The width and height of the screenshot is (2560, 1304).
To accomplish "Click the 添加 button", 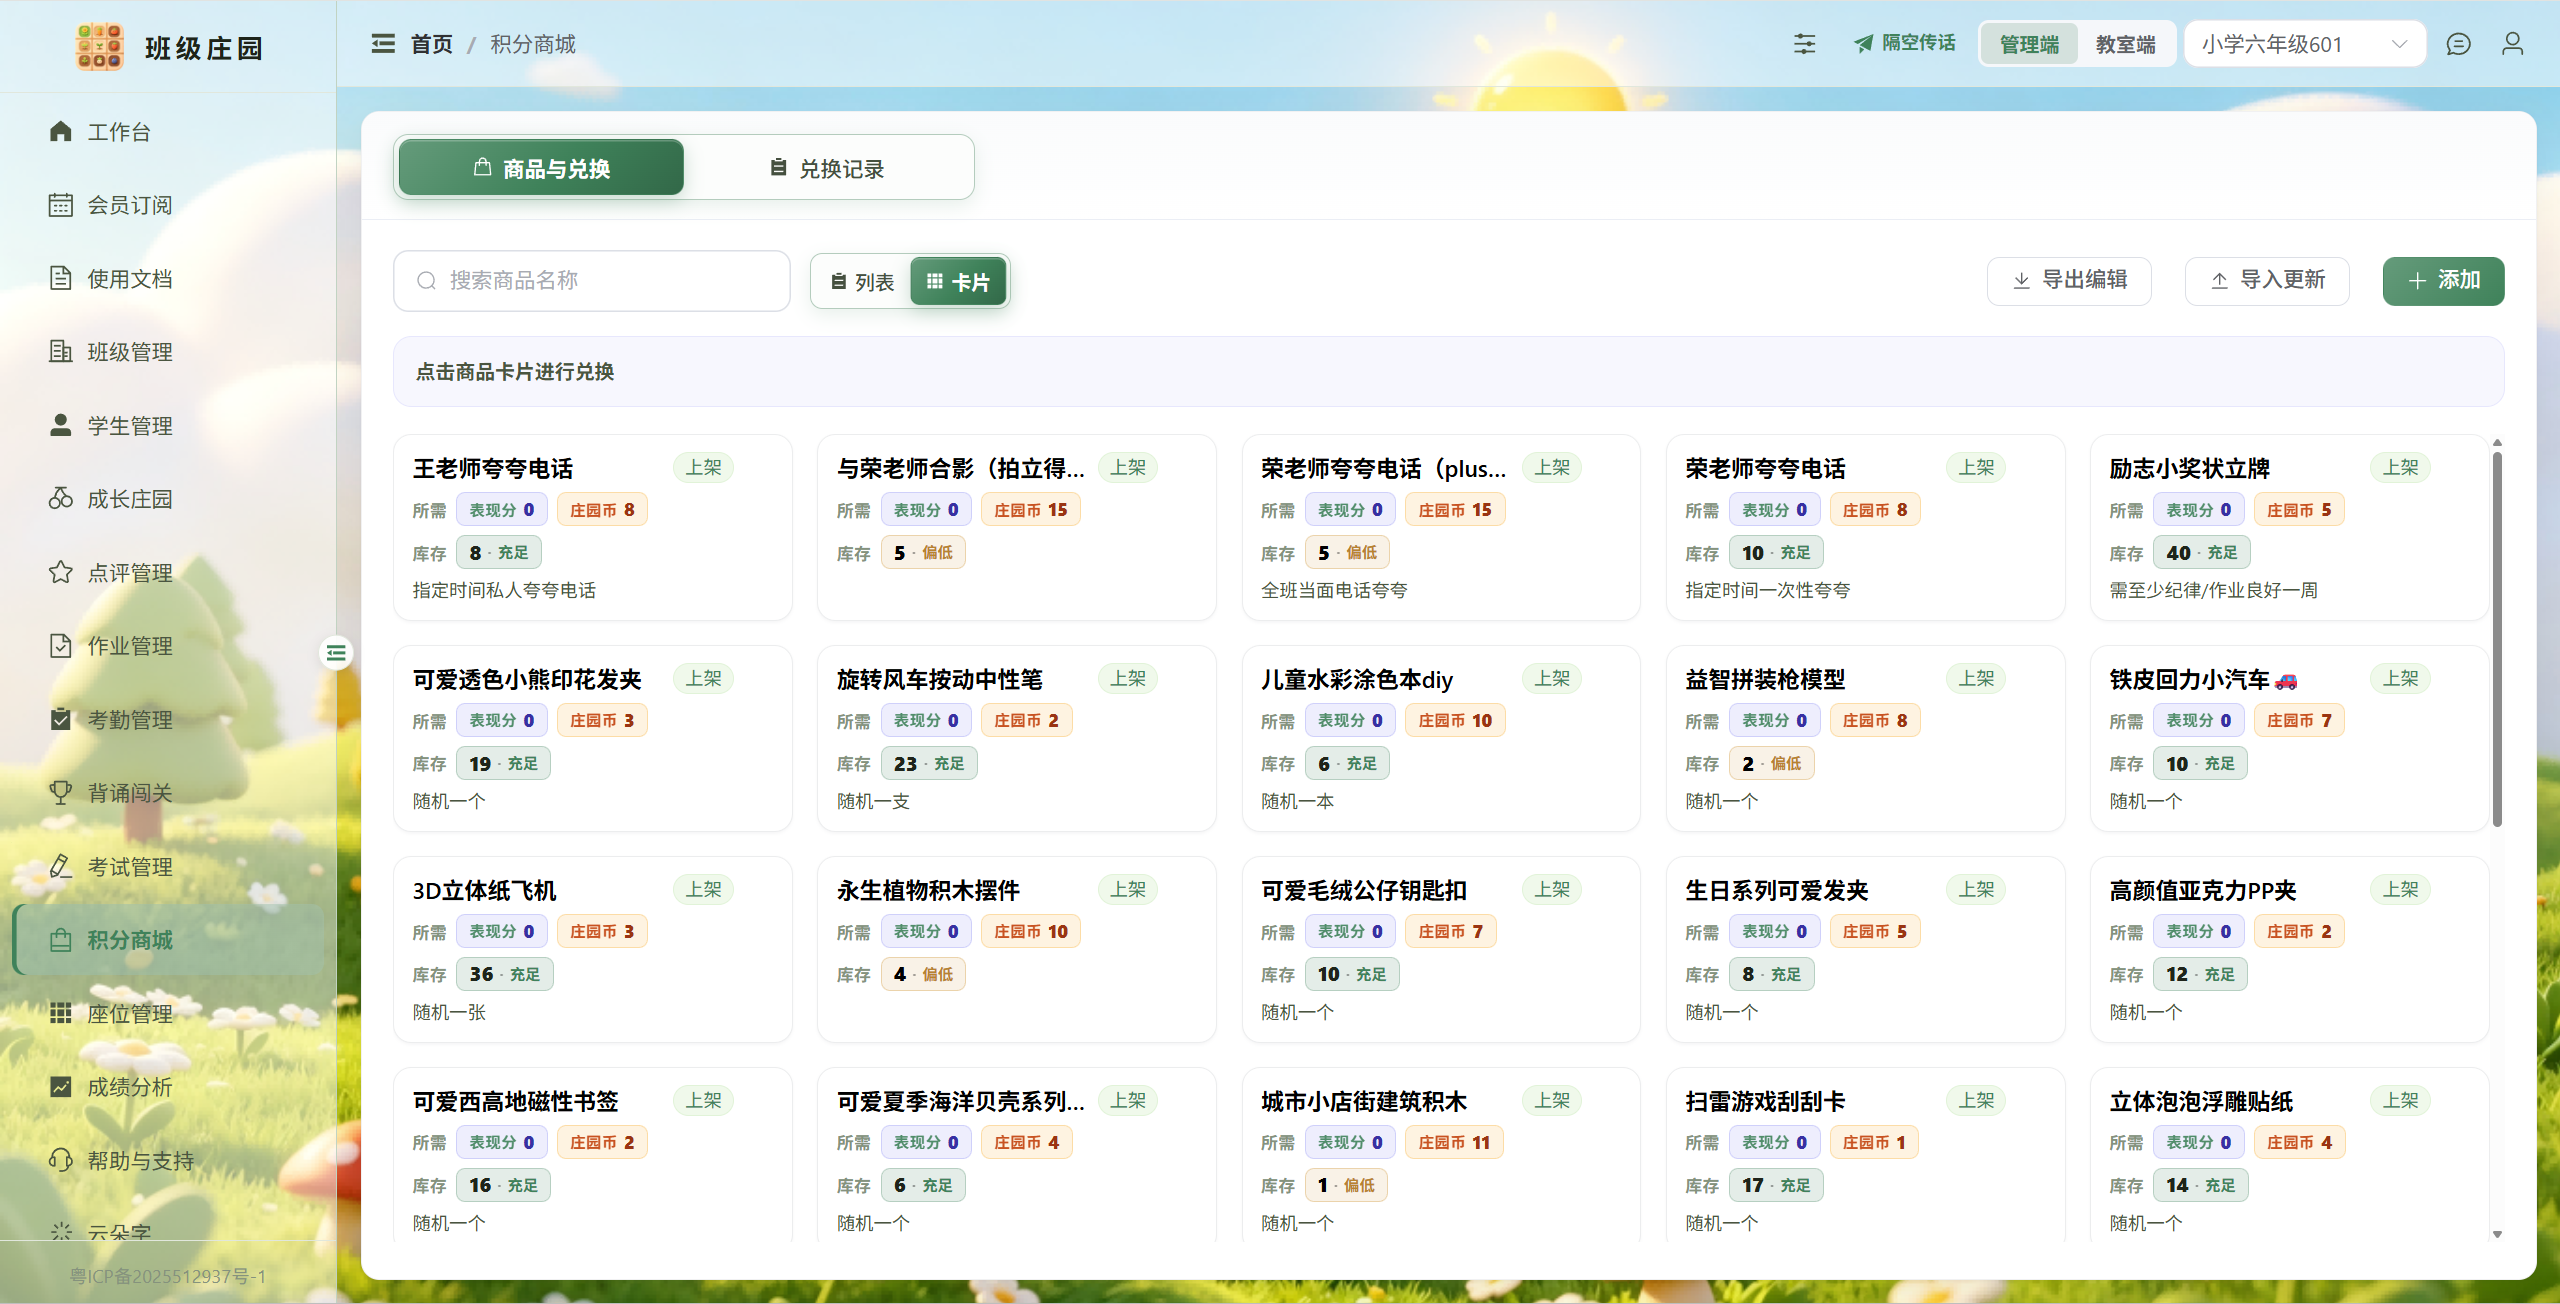I will coord(2443,280).
